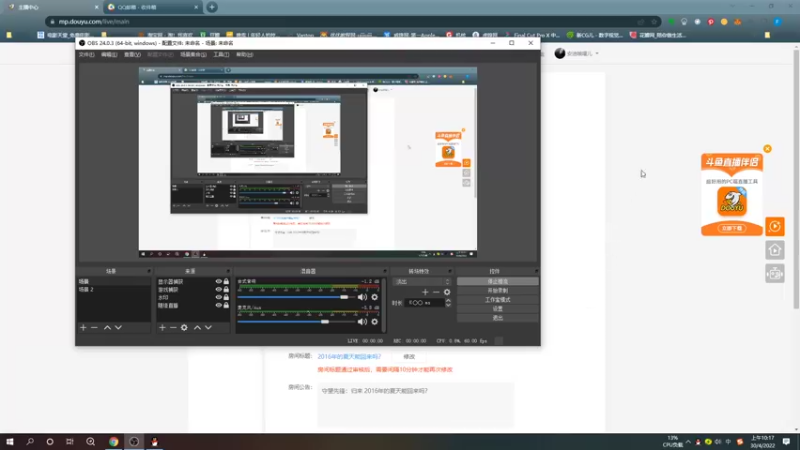Switch to the first Chrome tab 主播中心
The height and width of the screenshot is (450, 800).
[x=51, y=7]
